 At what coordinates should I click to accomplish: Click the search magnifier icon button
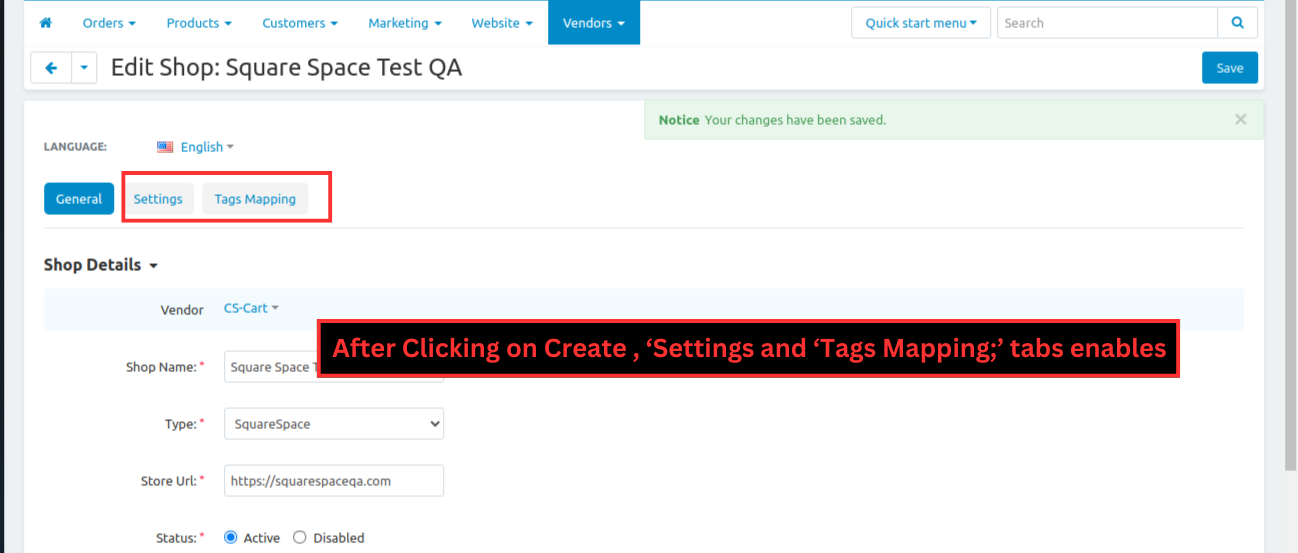[x=1237, y=23]
